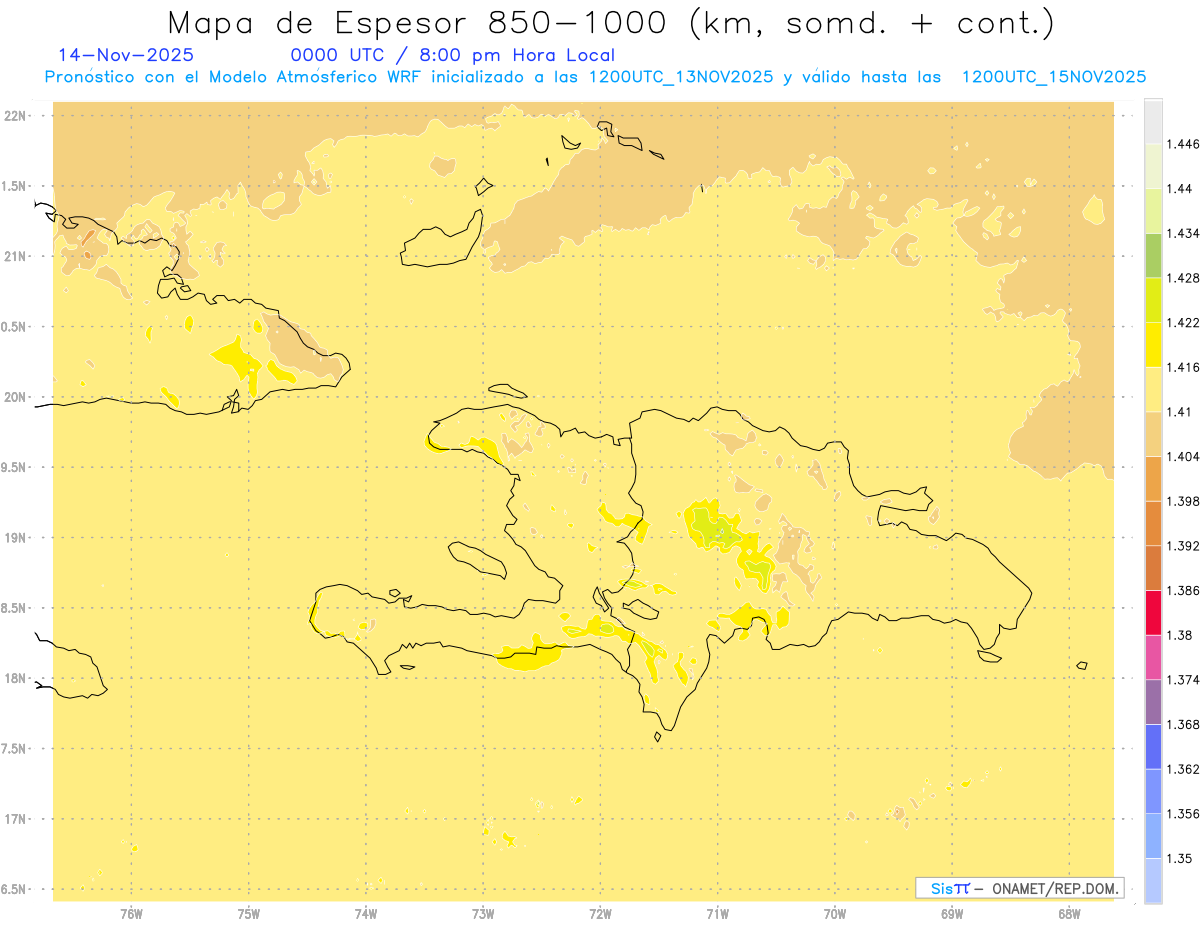Click the 1.38 colorbar value
The image size is (1200, 927).
1179,635
